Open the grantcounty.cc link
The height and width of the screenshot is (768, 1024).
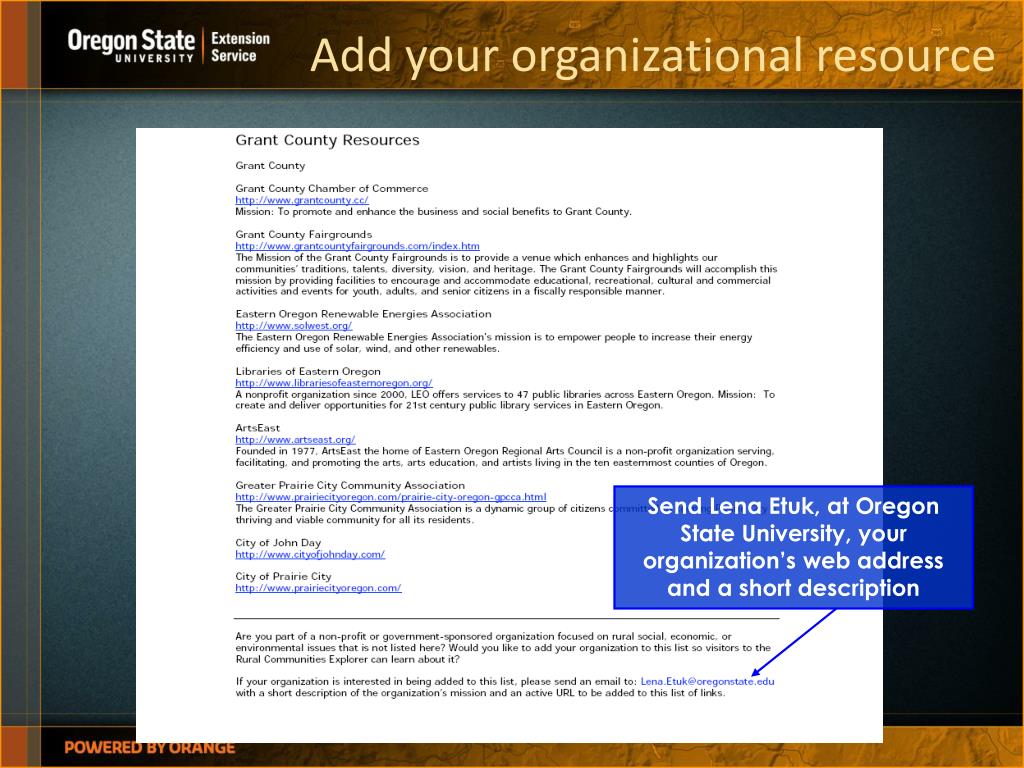click(302, 200)
